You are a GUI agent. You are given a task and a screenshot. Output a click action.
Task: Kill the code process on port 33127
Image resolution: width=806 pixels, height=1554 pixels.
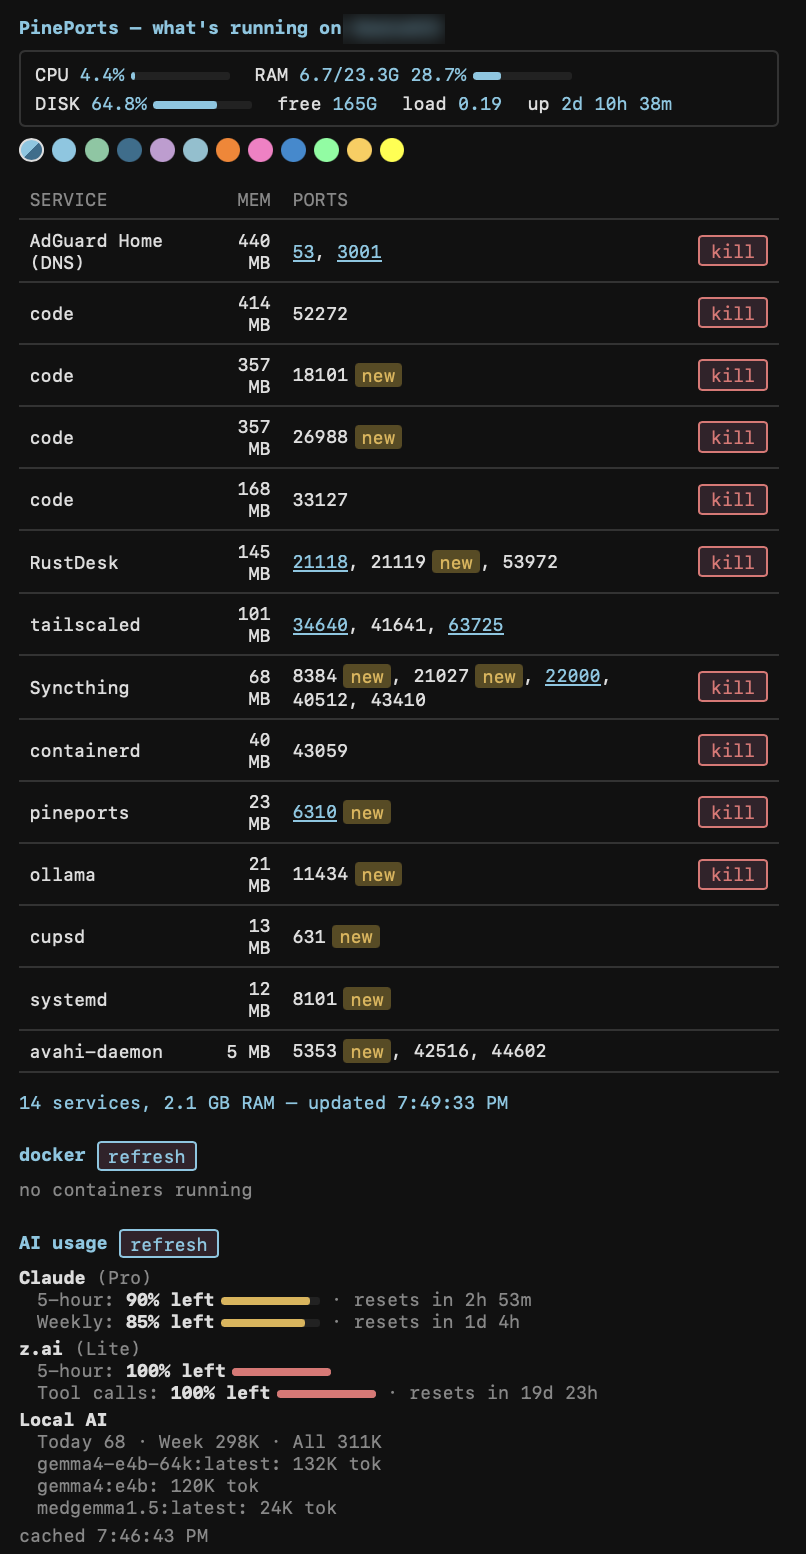(733, 499)
